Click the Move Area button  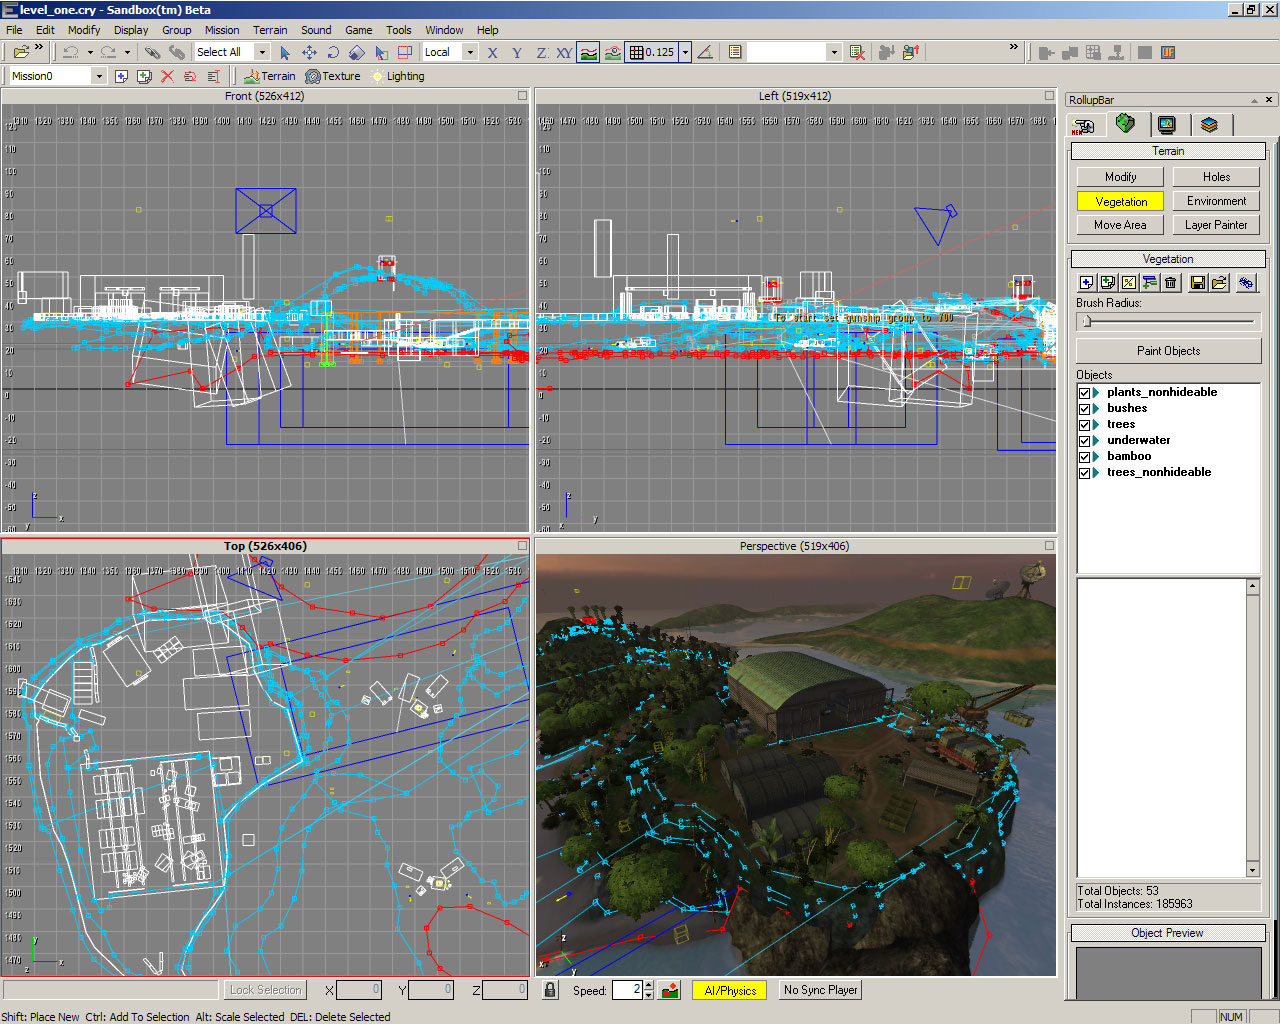(x=1120, y=225)
